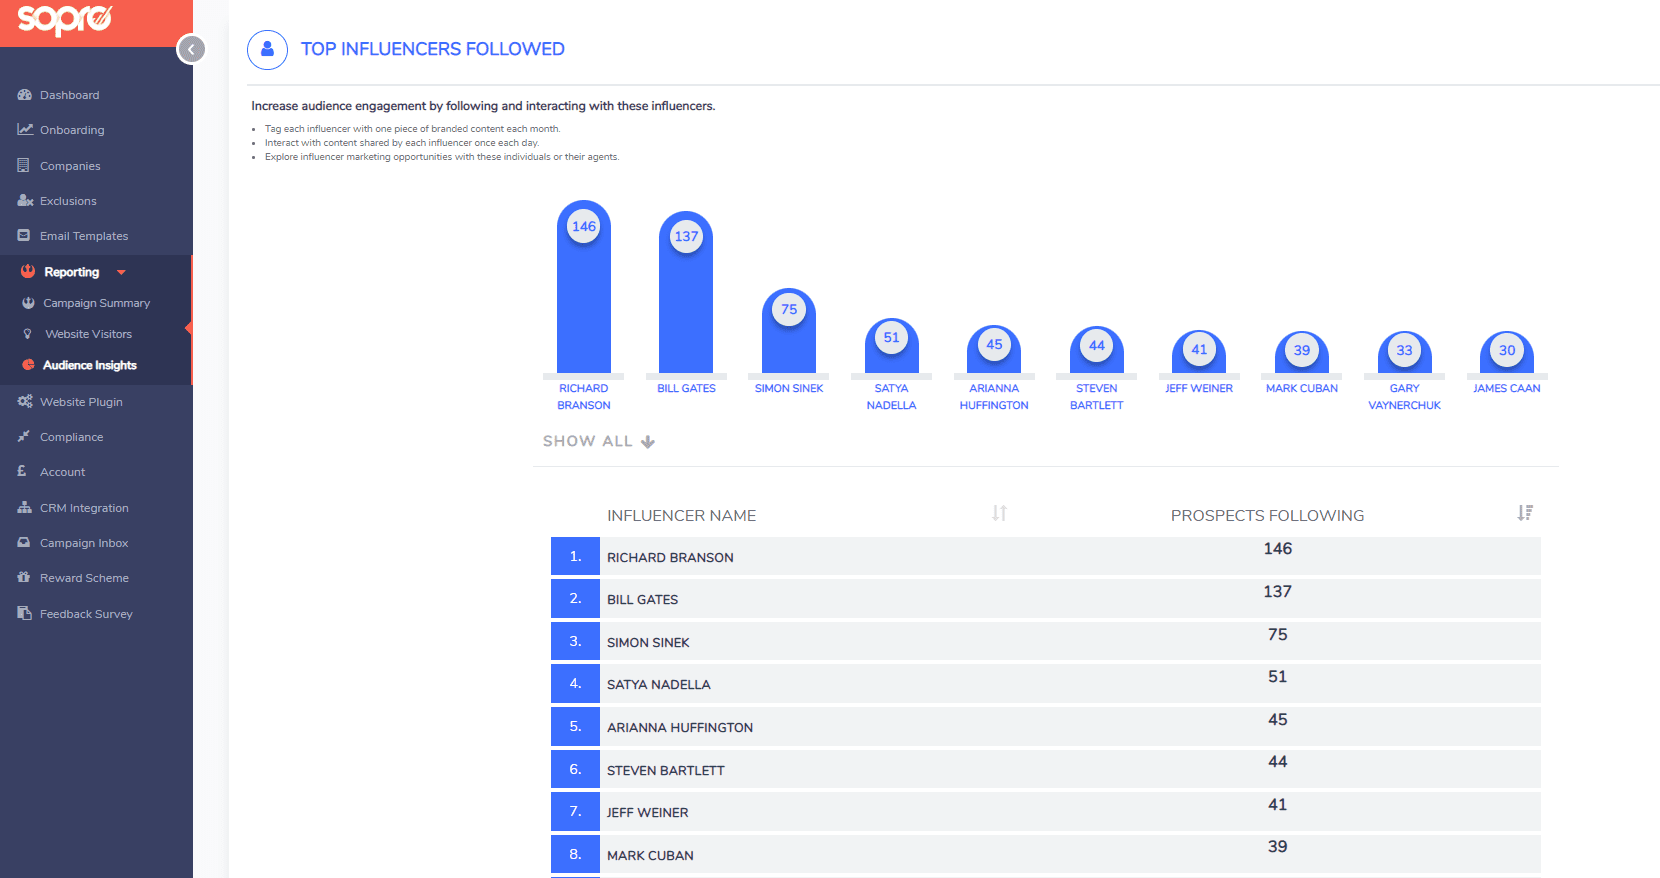Click the Feedback Survey icon
Screen dimensions: 1660x878
24,613
